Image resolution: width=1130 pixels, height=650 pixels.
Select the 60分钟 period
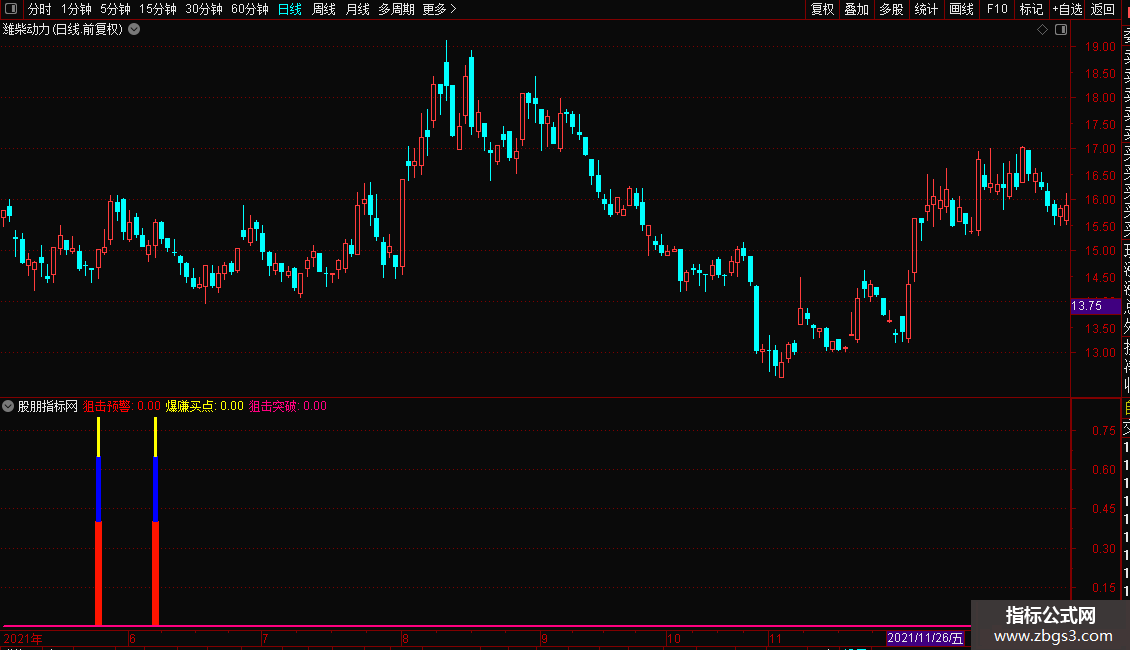pos(250,9)
